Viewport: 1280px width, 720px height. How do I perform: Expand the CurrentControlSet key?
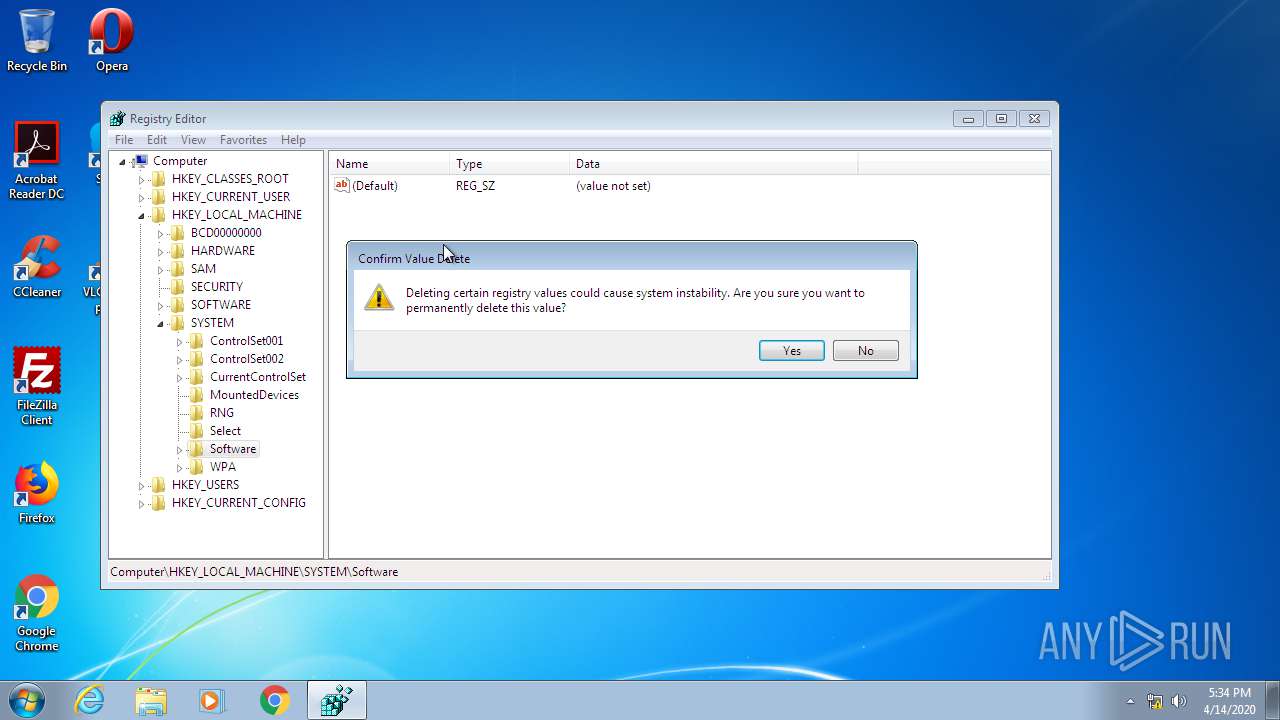tap(180, 377)
